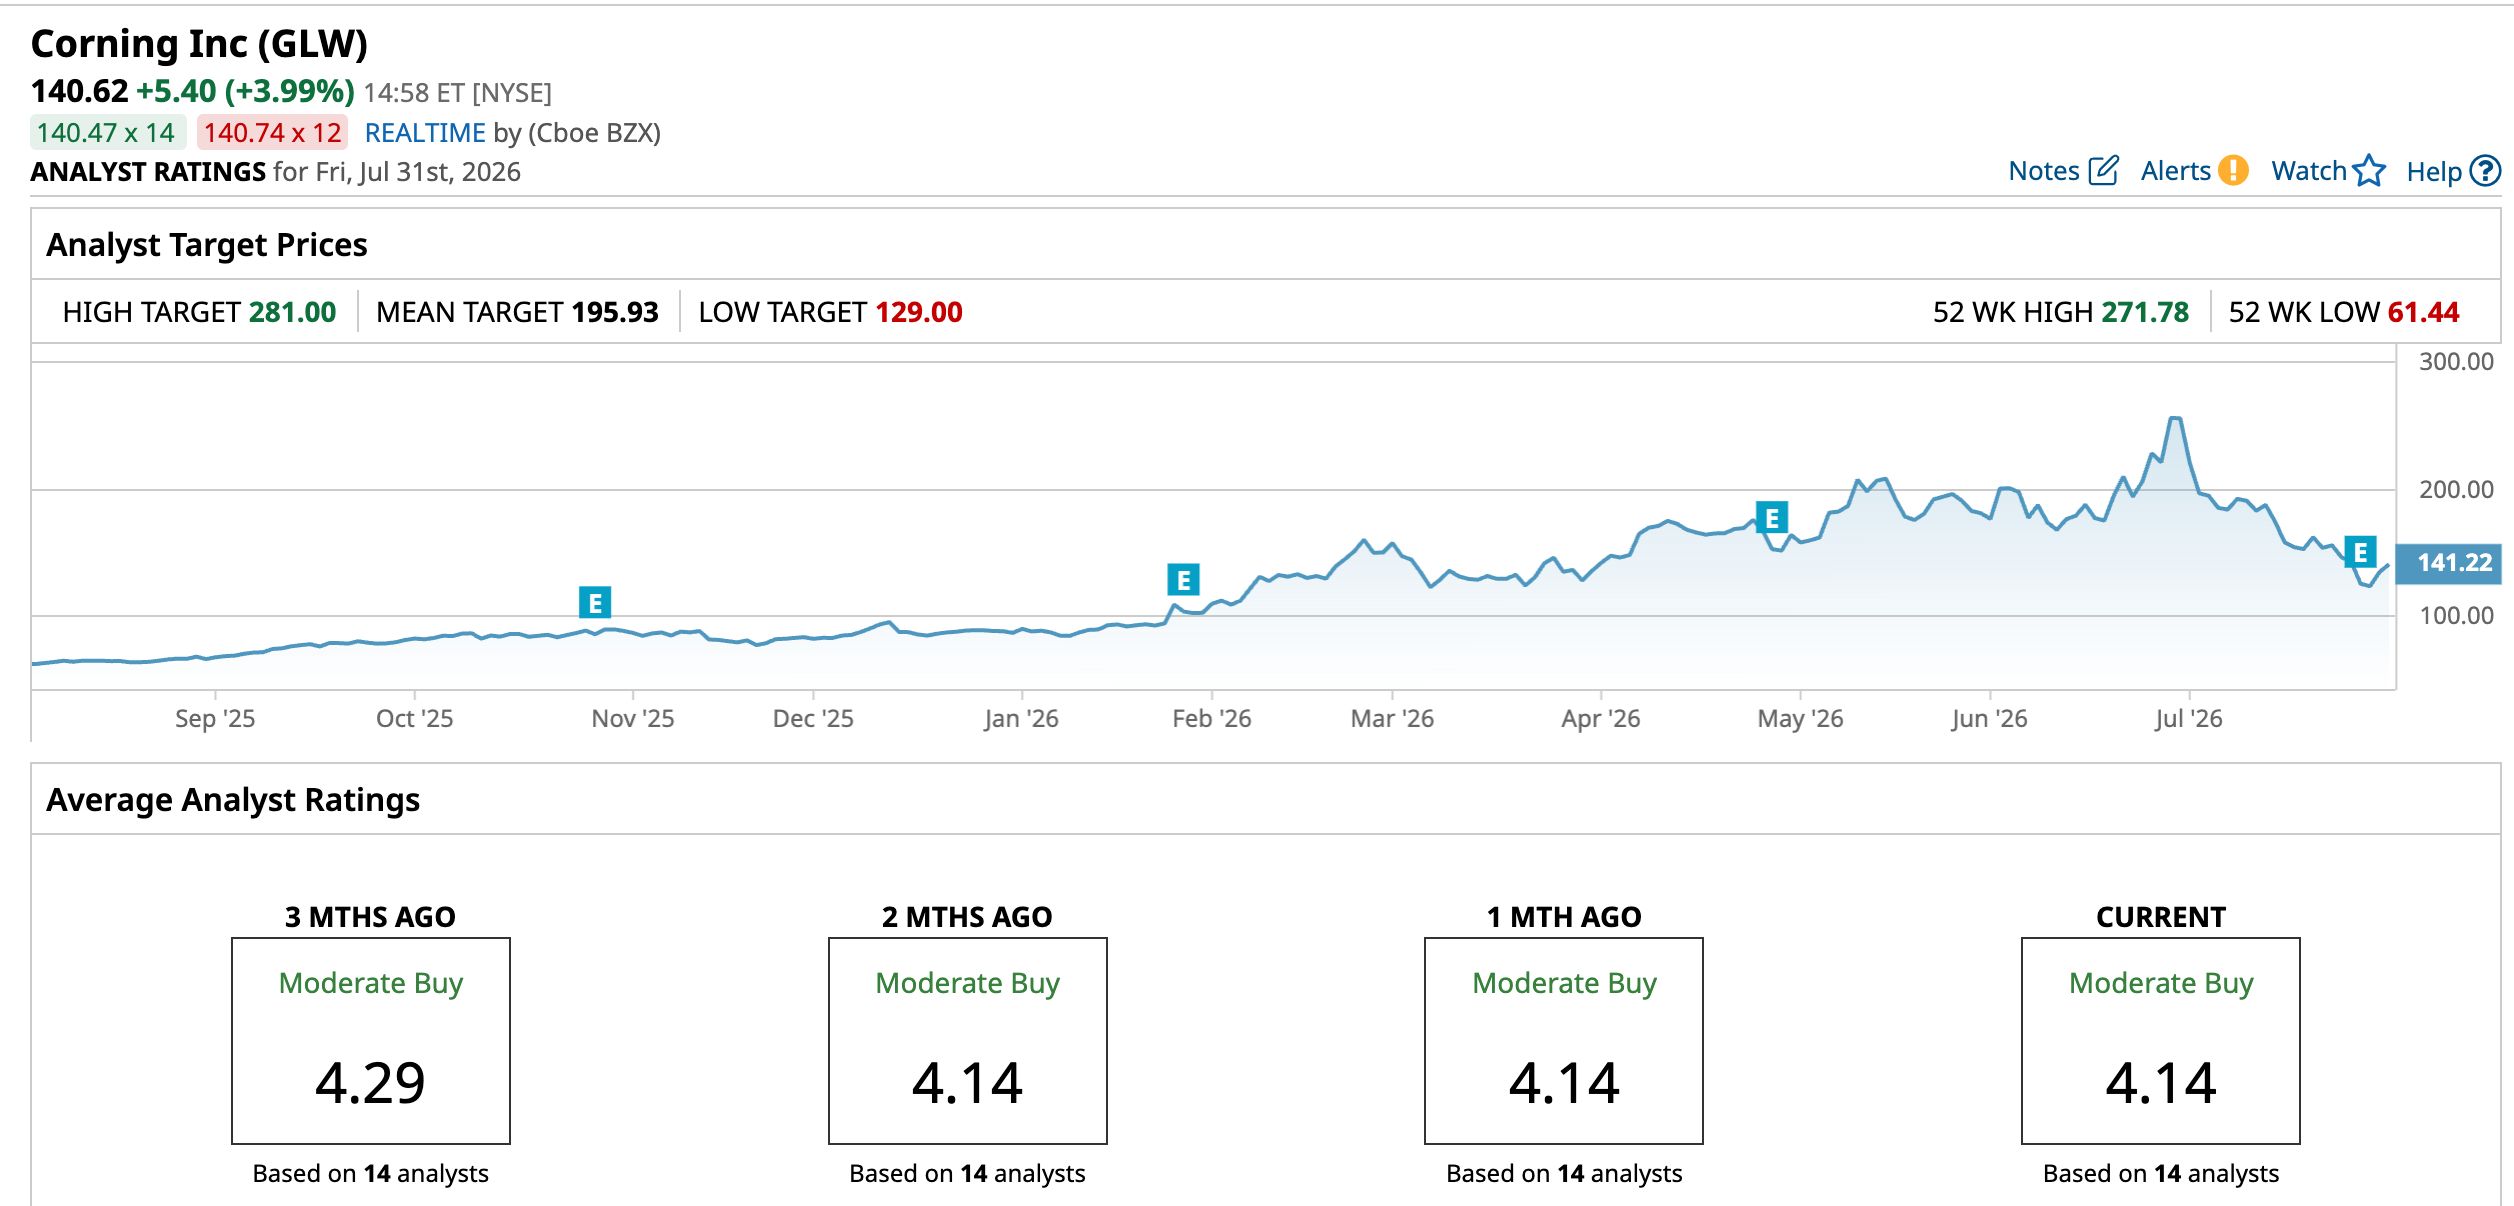This screenshot has height=1206, width=2514.
Task: Click the 4.14 rating under 2 MTHS AGO
Action: tap(967, 1083)
